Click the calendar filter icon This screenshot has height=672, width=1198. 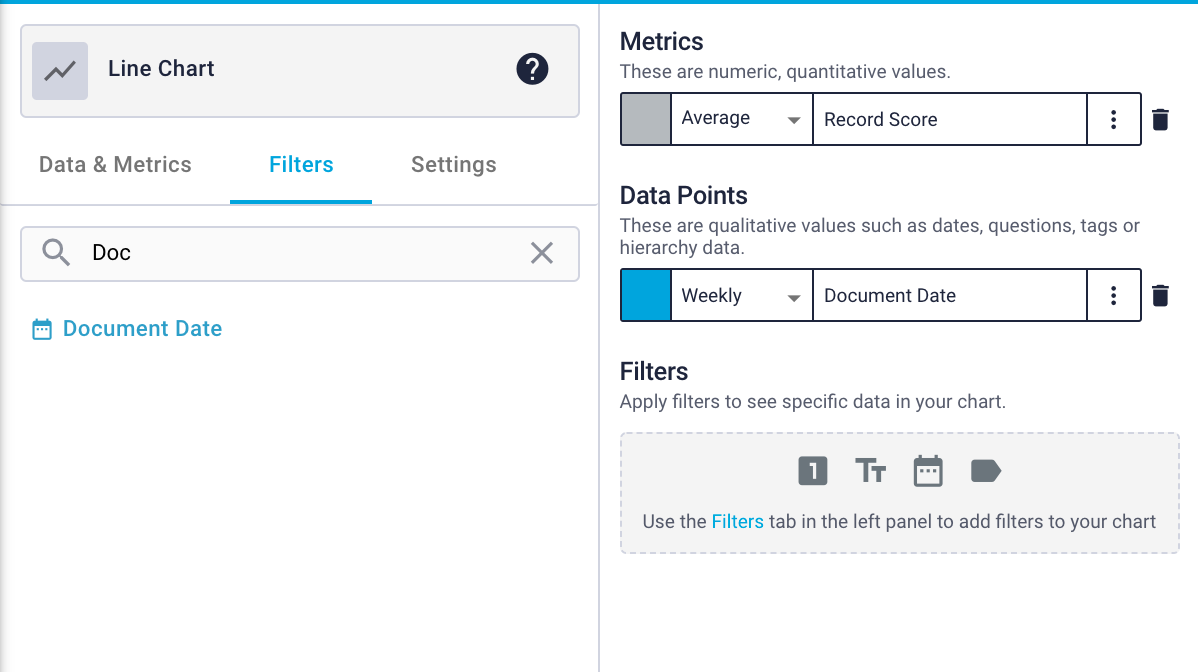928,470
